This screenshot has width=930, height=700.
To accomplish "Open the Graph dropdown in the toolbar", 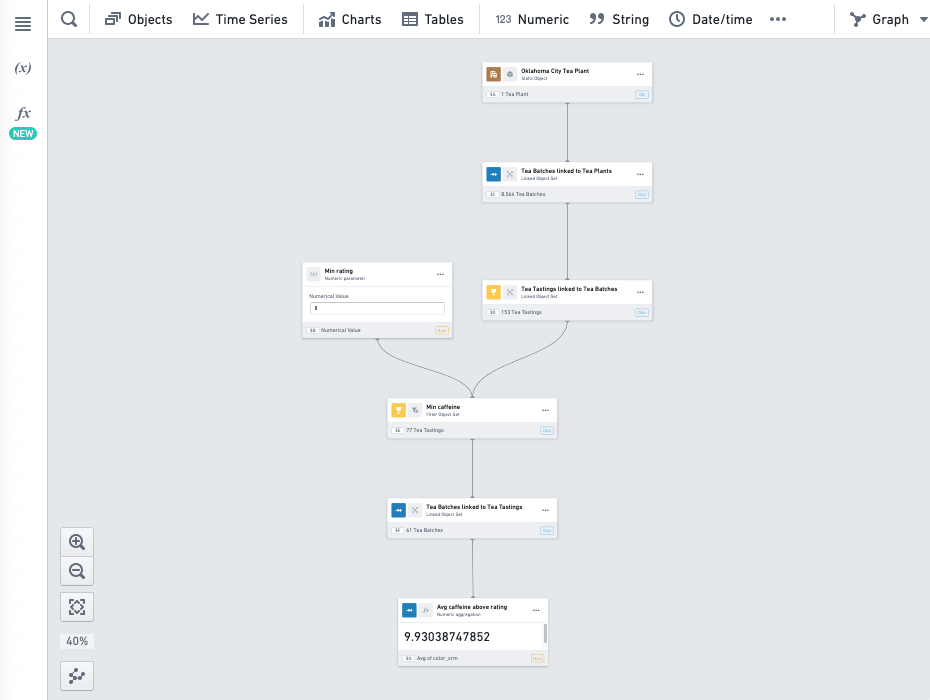I will tap(888, 20).
